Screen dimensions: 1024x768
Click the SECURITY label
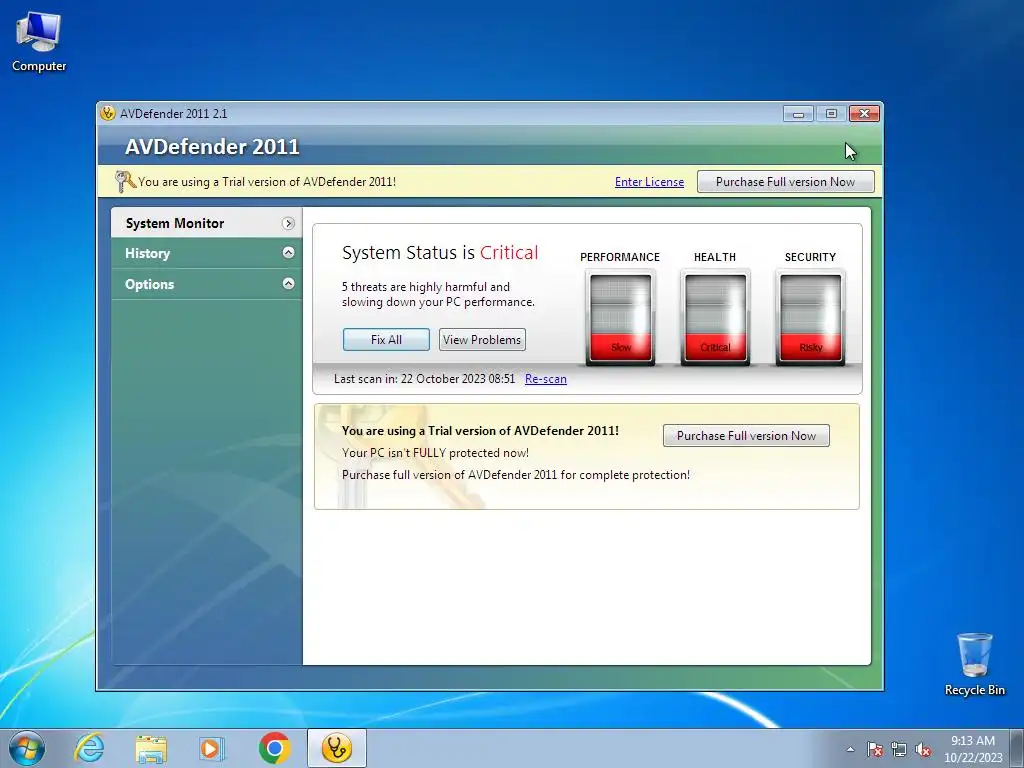(810, 257)
